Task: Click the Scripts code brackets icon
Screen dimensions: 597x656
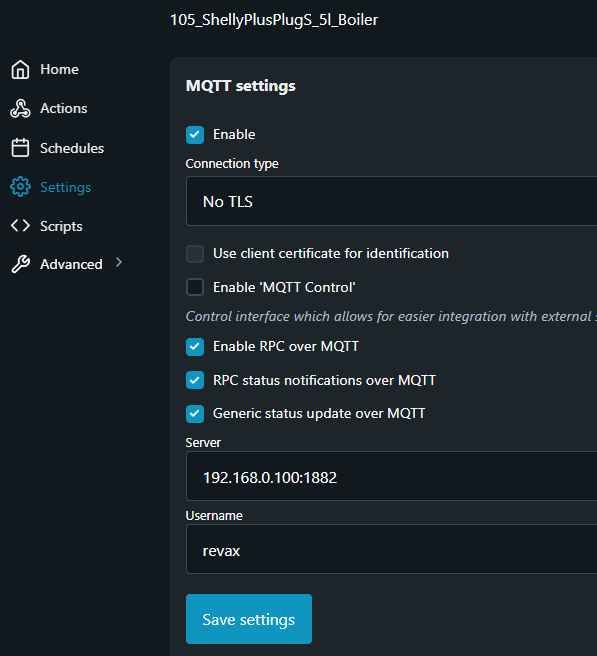Action: 20,226
